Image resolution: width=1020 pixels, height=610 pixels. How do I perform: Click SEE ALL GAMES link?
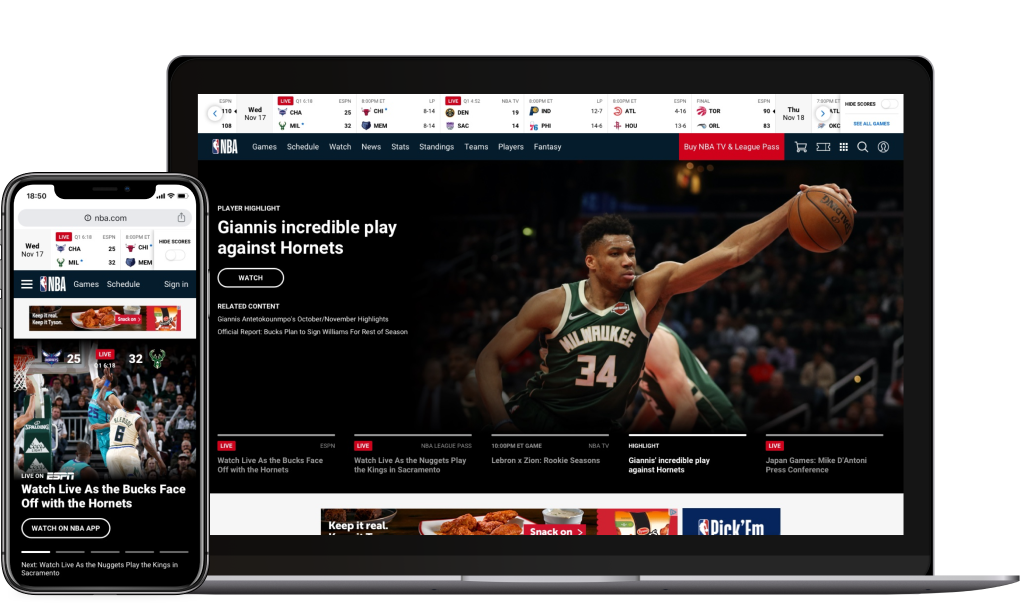871,124
